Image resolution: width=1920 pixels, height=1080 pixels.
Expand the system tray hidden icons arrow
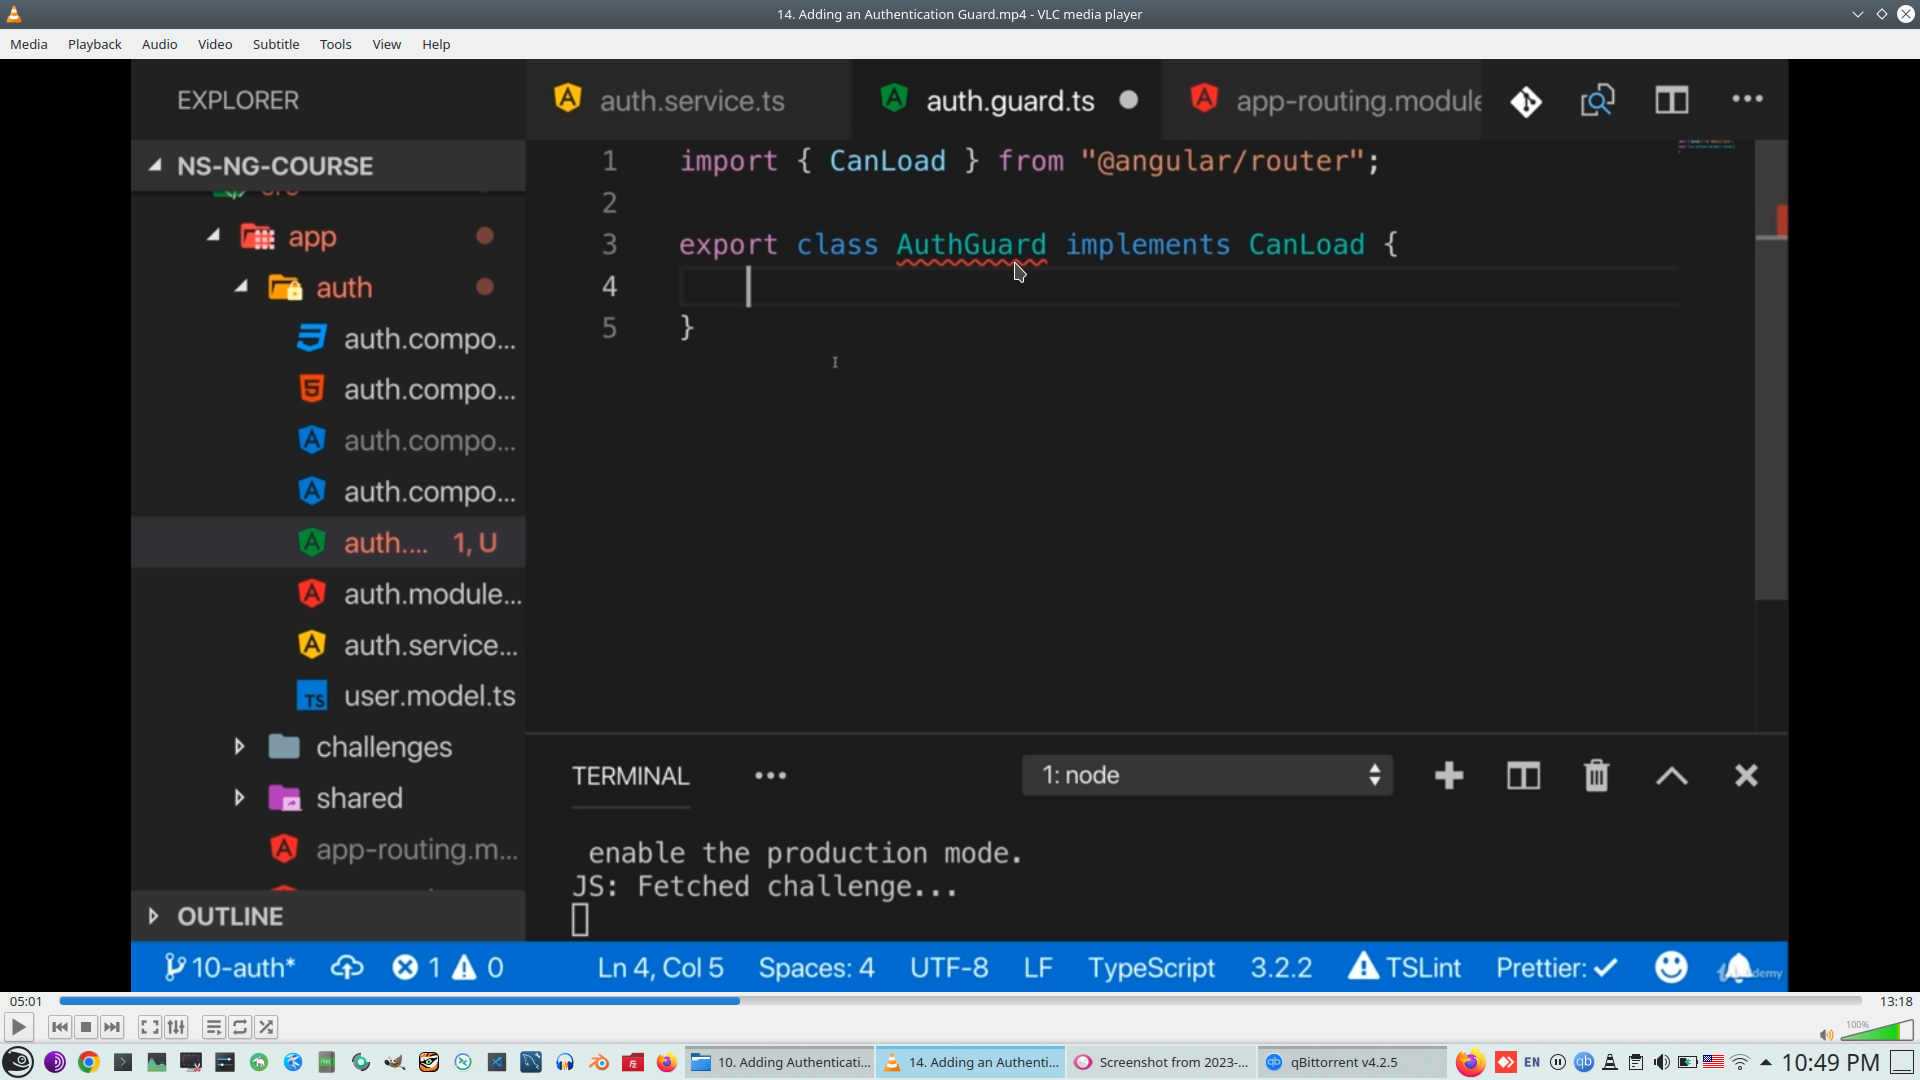point(1766,1062)
